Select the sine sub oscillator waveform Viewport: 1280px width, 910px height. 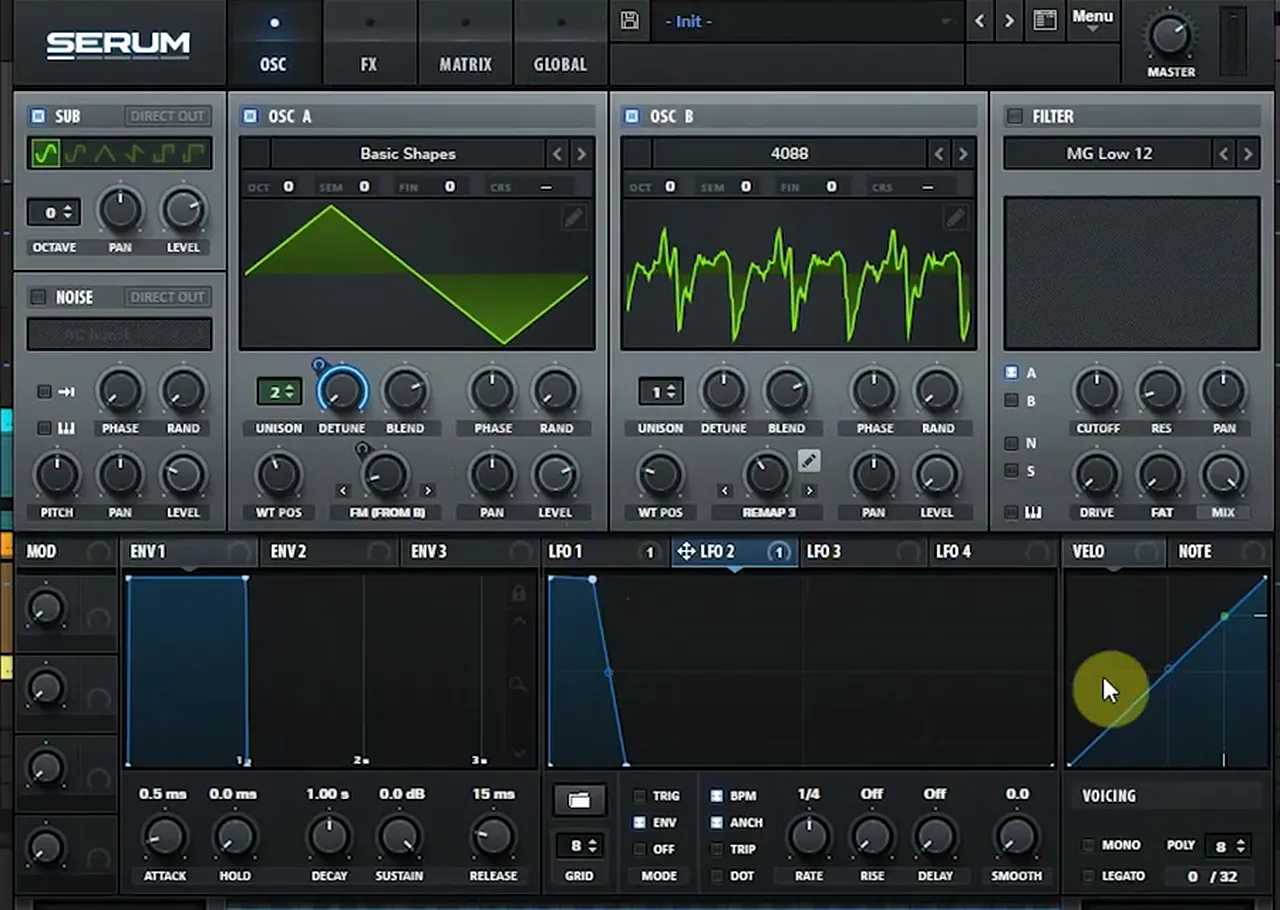[x=45, y=153]
